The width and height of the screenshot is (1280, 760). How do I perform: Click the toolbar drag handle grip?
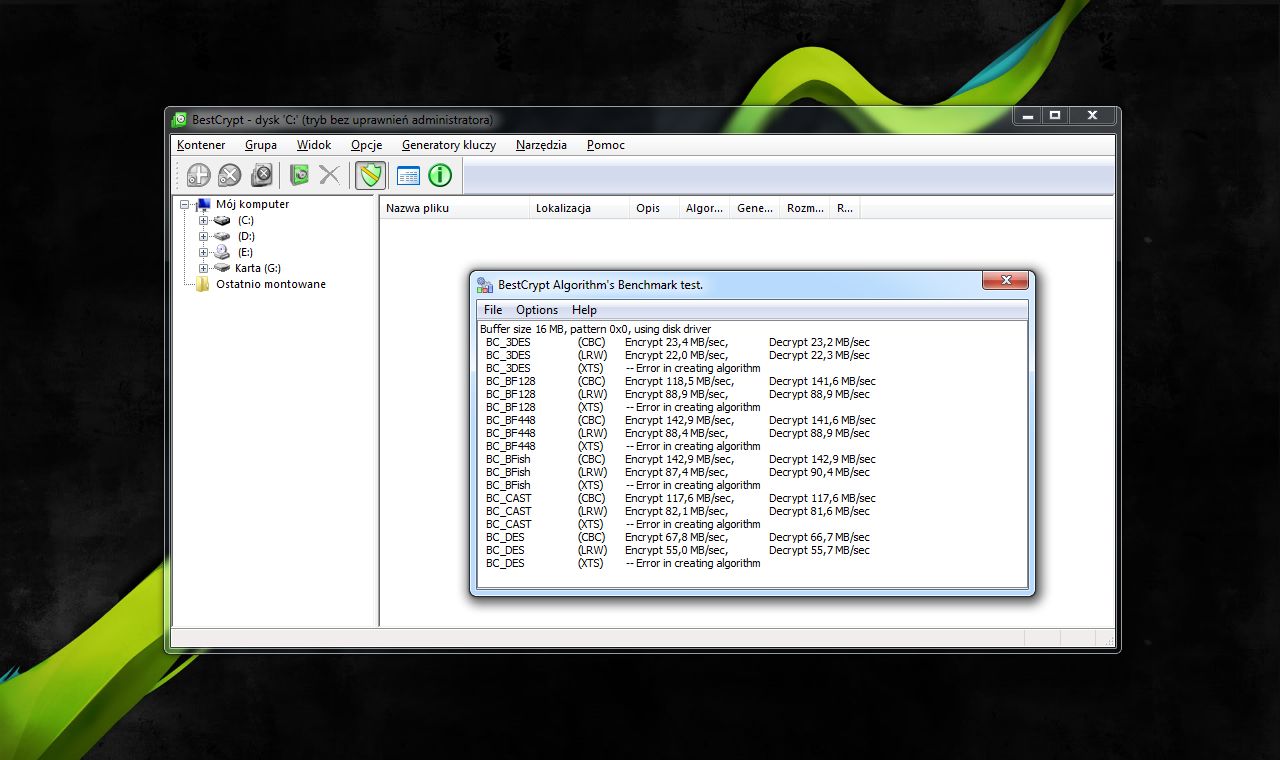point(178,176)
